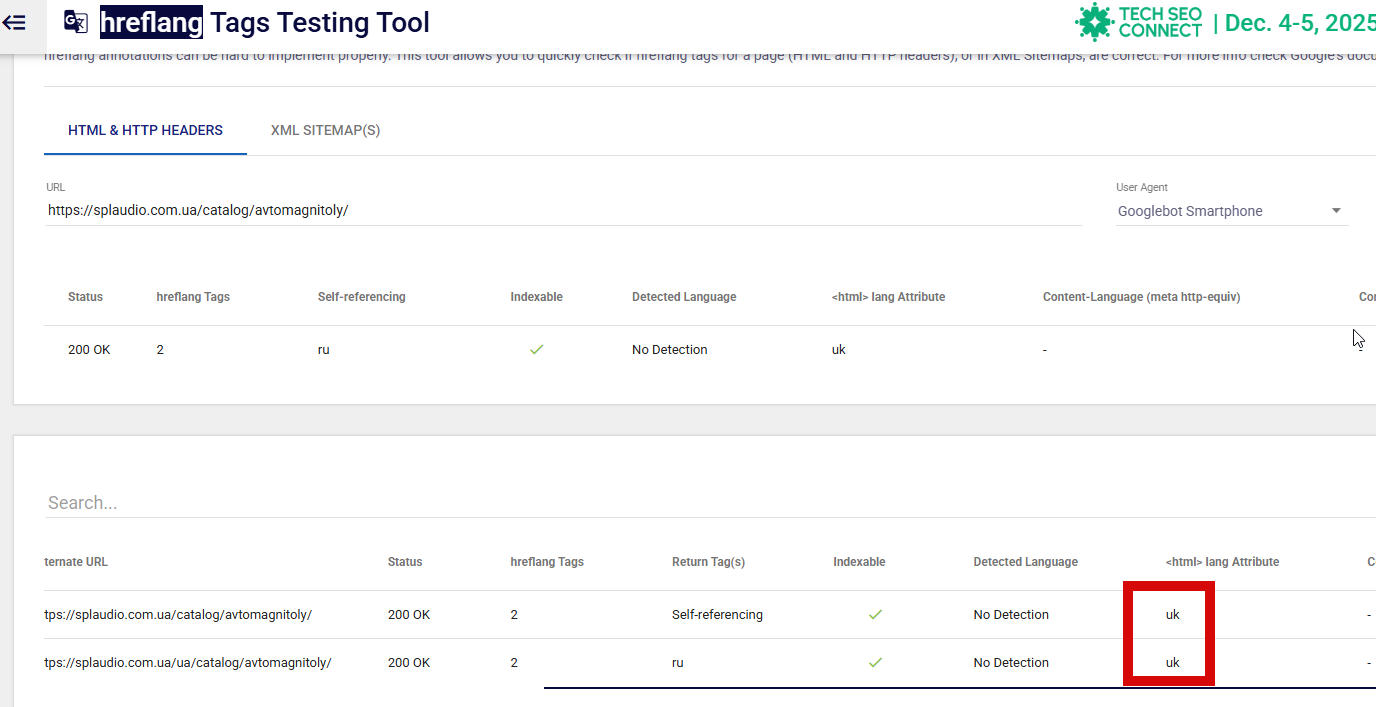This screenshot has height=707, width=1376.
Task: Click the collapse menu arrow icon
Action: coord(14,22)
